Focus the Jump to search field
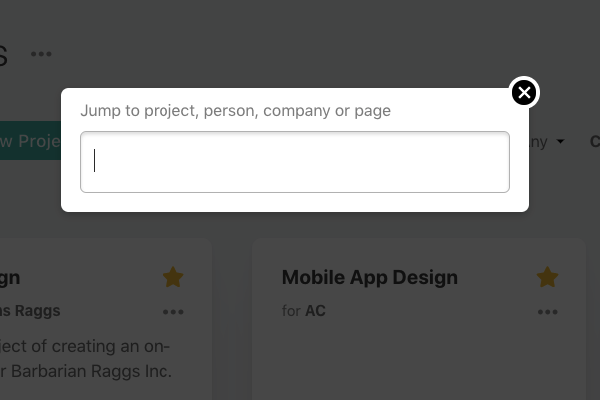Viewport: 600px width, 400px height. (x=295, y=162)
